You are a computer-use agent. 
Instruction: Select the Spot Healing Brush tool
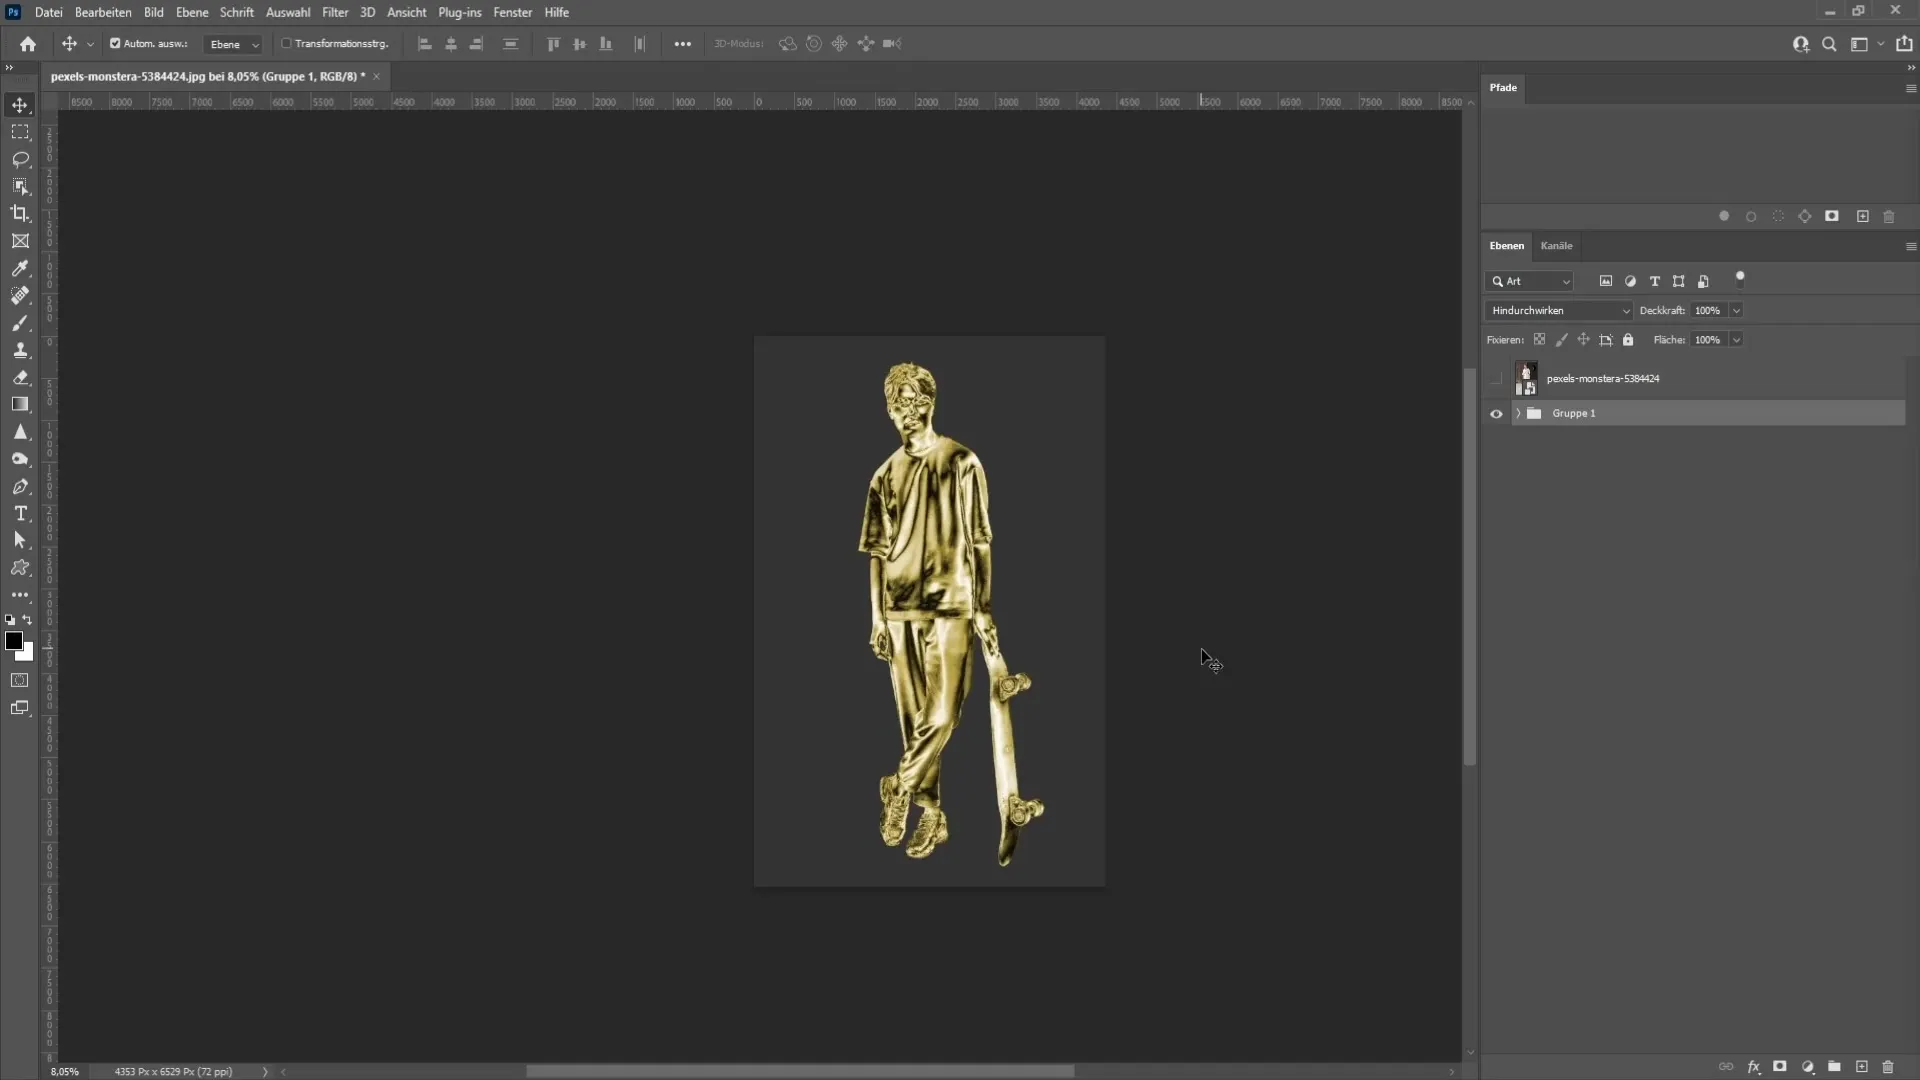20,296
